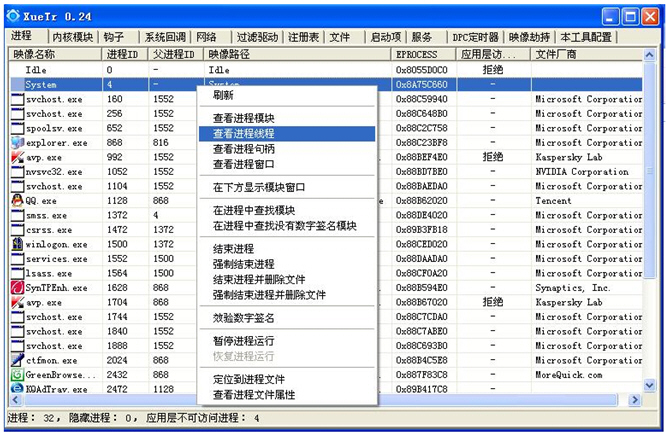Select 查看进程线程 in the context menu
Viewport: 666px width, 434px height.
coord(243,133)
